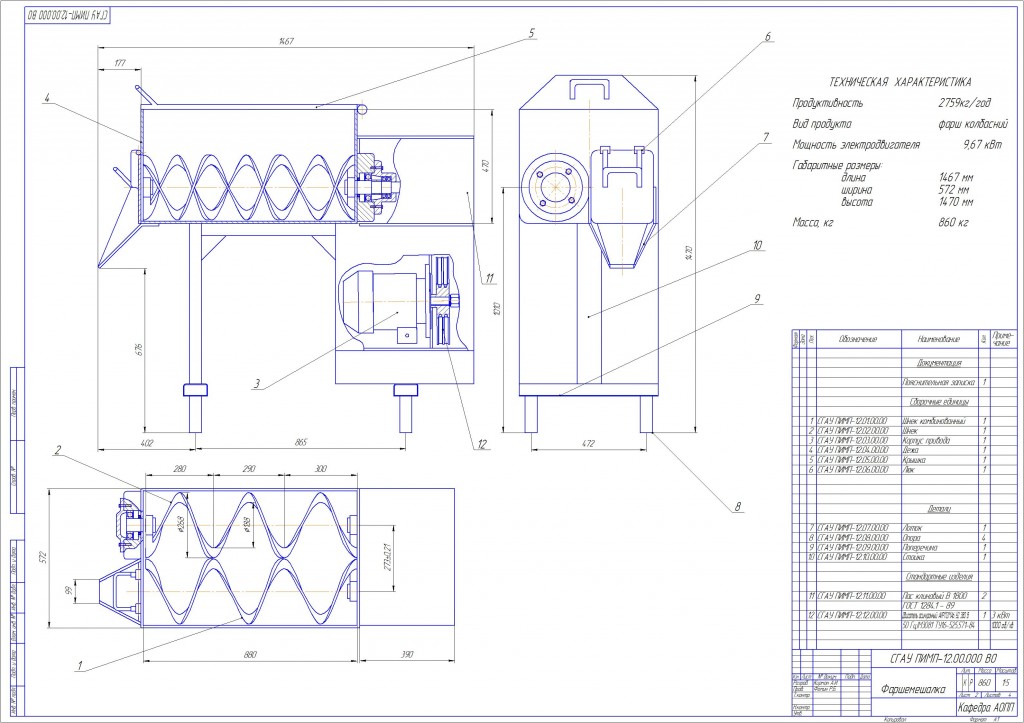Select the "Вид продукта" label
This screenshot has height=723, width=1024.
click(822, 124)
